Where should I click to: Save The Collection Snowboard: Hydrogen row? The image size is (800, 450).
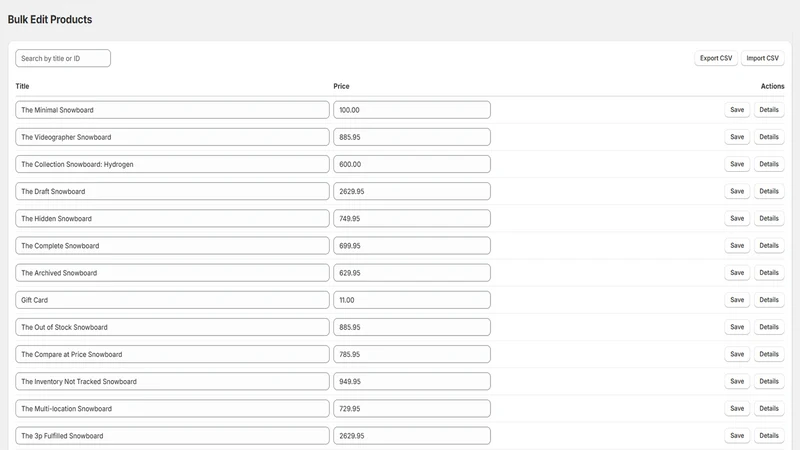point(737,164)
